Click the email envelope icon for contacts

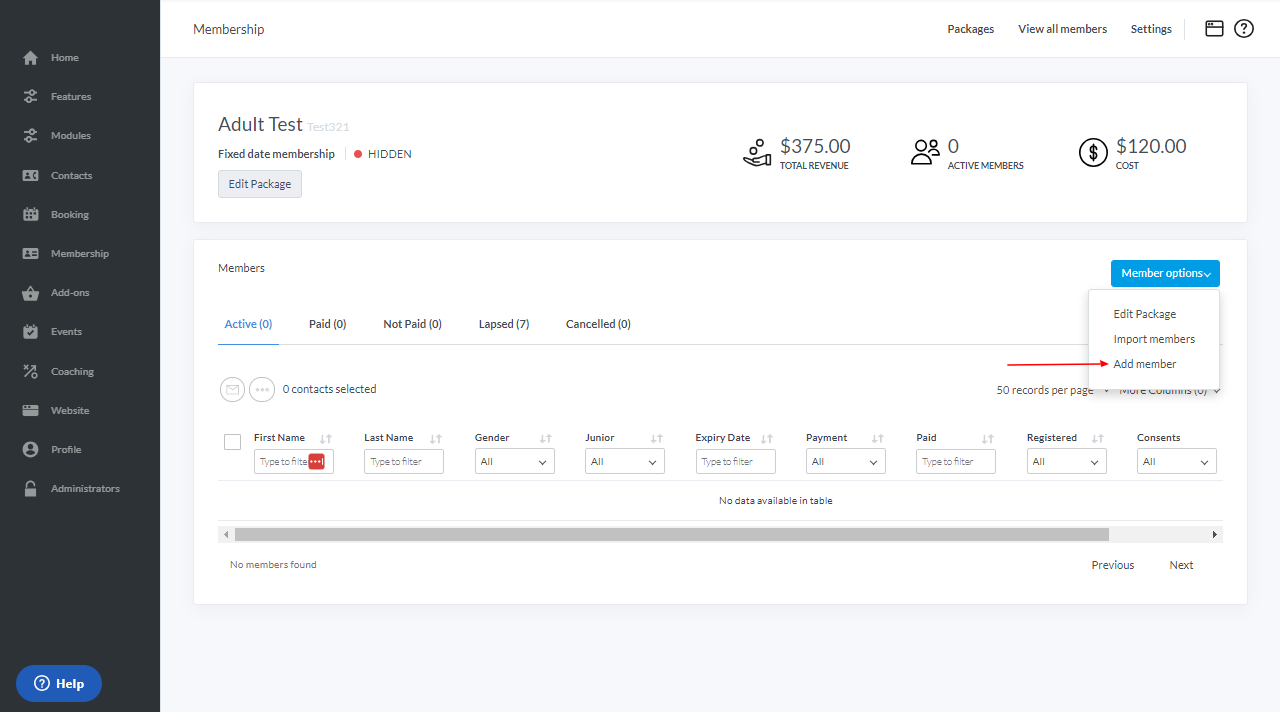(x=233, y=390)
